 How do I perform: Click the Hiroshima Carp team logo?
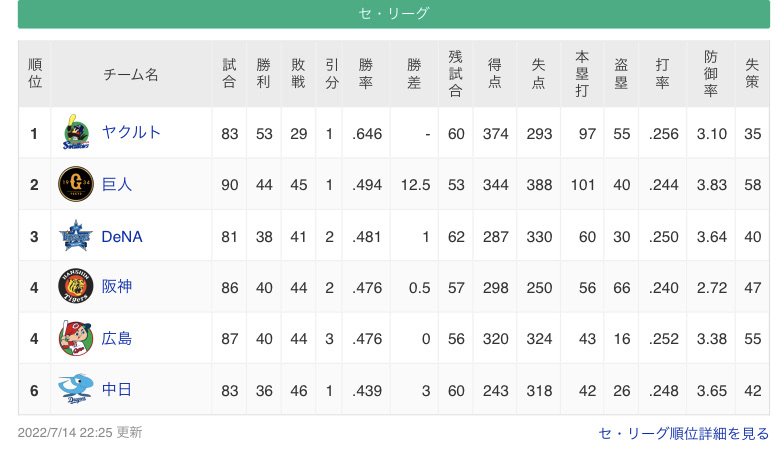[x=76, y=338]
